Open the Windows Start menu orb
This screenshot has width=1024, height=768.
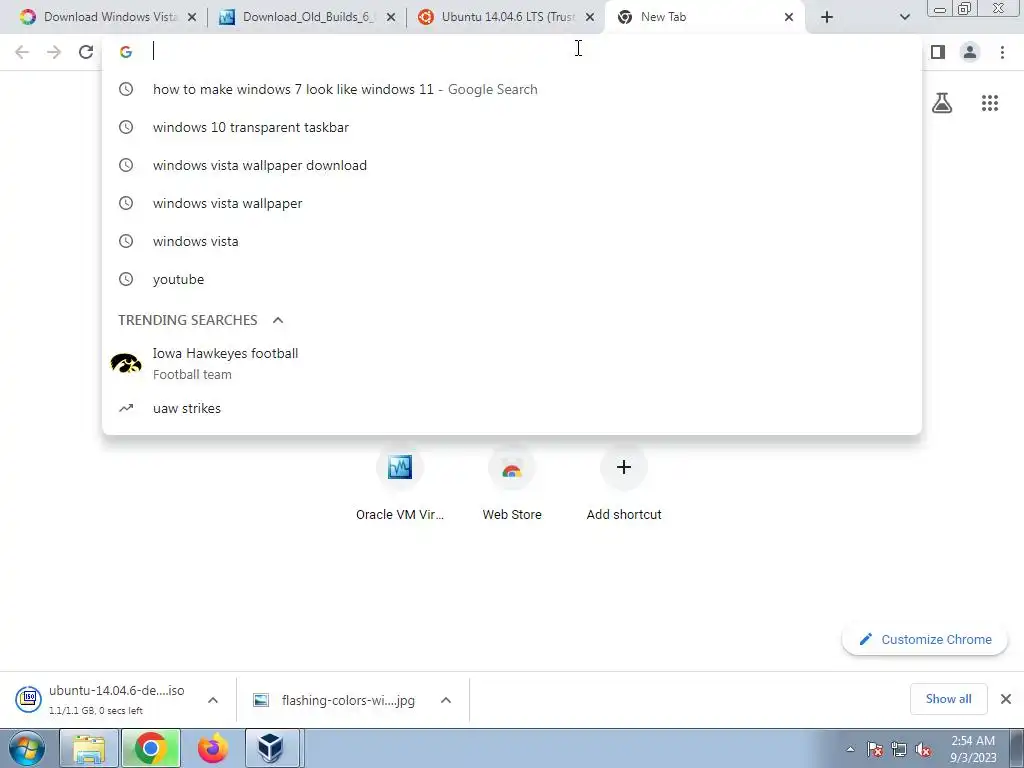[27, 748]
